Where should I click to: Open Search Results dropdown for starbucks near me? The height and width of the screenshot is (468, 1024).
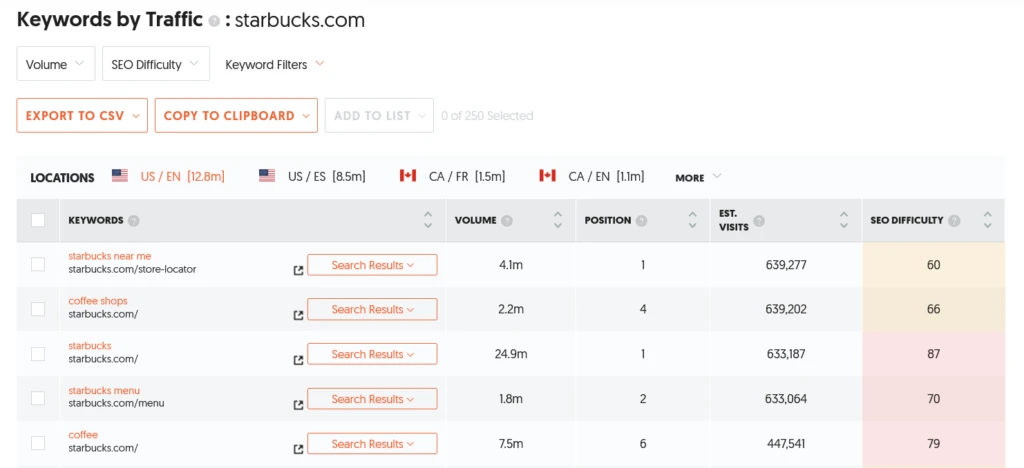click(x=372, y=265)
